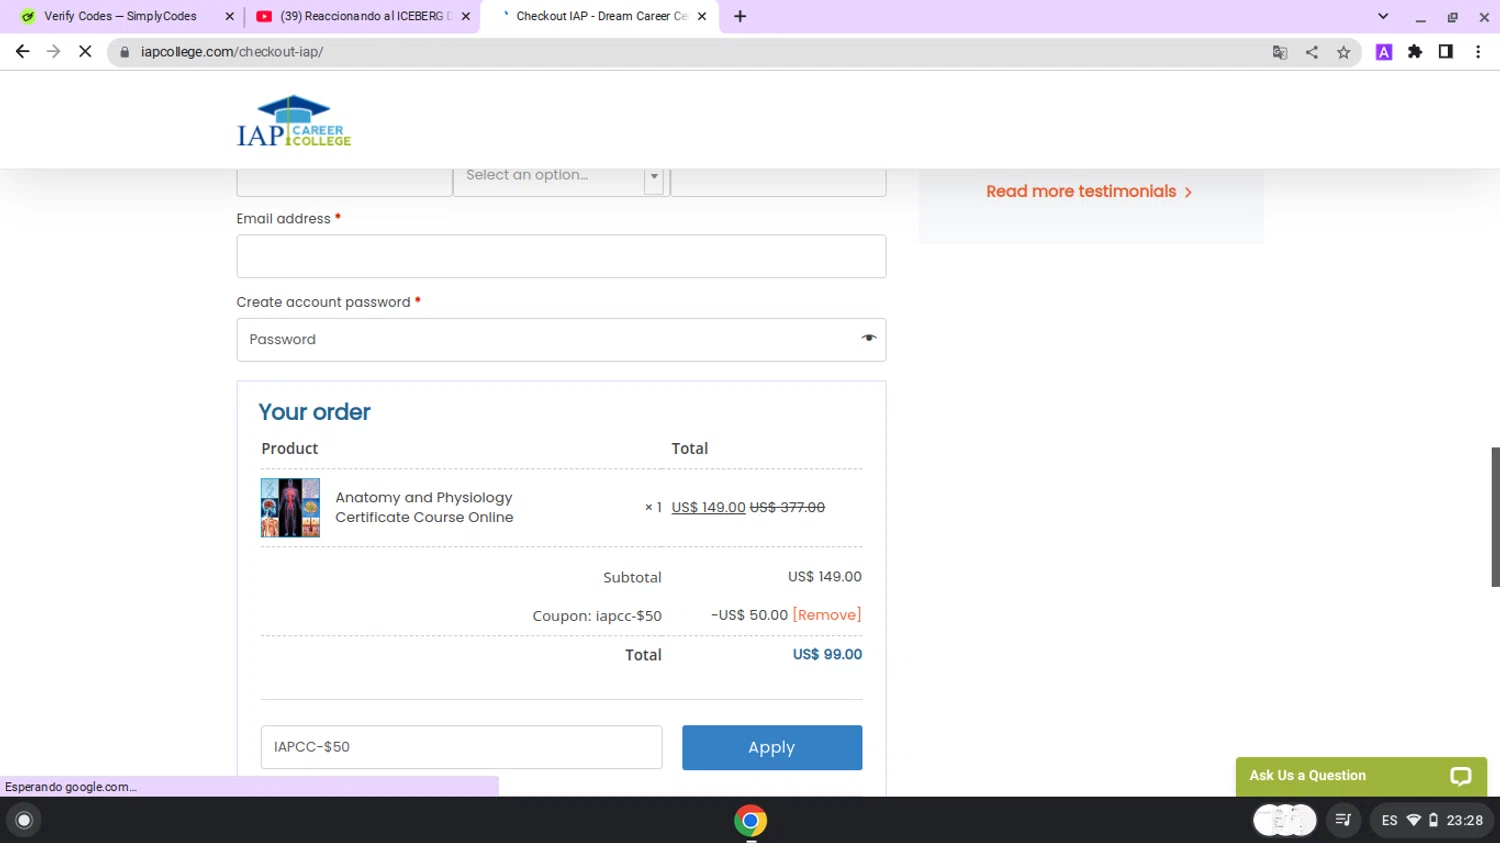Click the tab search chevron
Image resolution: width=1500 pixels, height=843 pixels.
[x=1383, y=16]
